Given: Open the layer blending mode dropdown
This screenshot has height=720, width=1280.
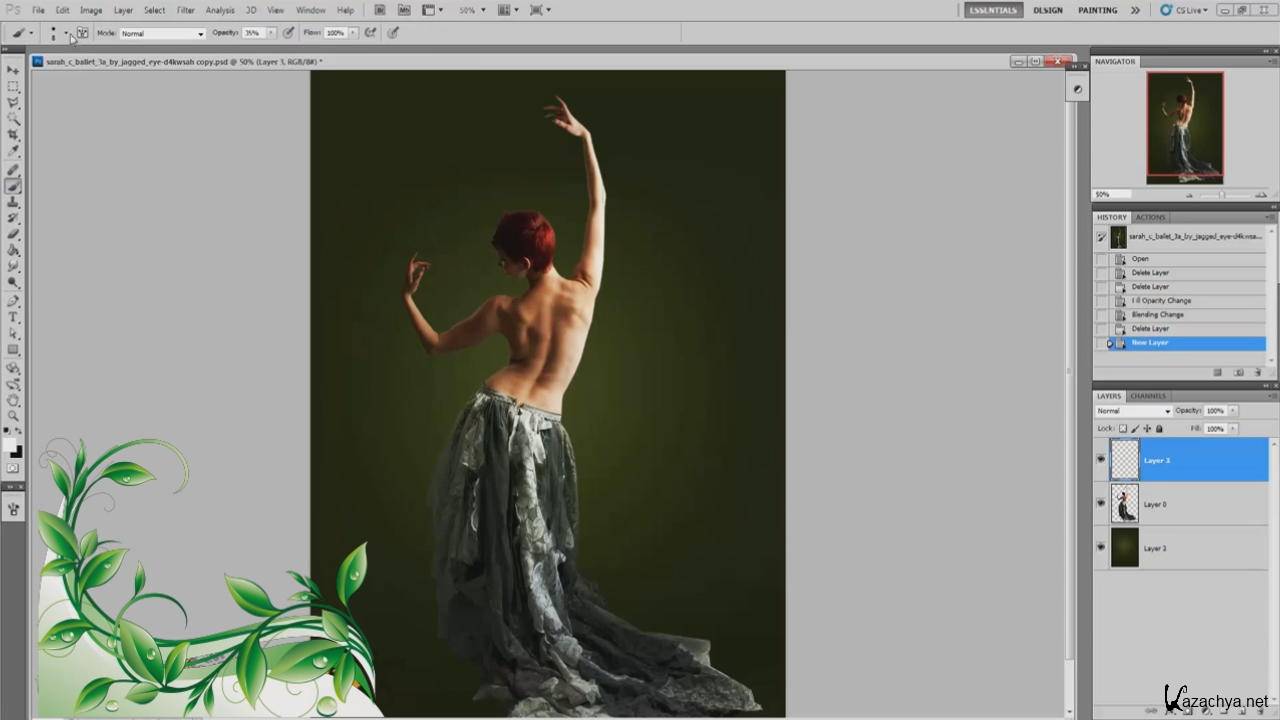Looking at the screenshot, I should pyautogui.click(x=1133, y=411).
